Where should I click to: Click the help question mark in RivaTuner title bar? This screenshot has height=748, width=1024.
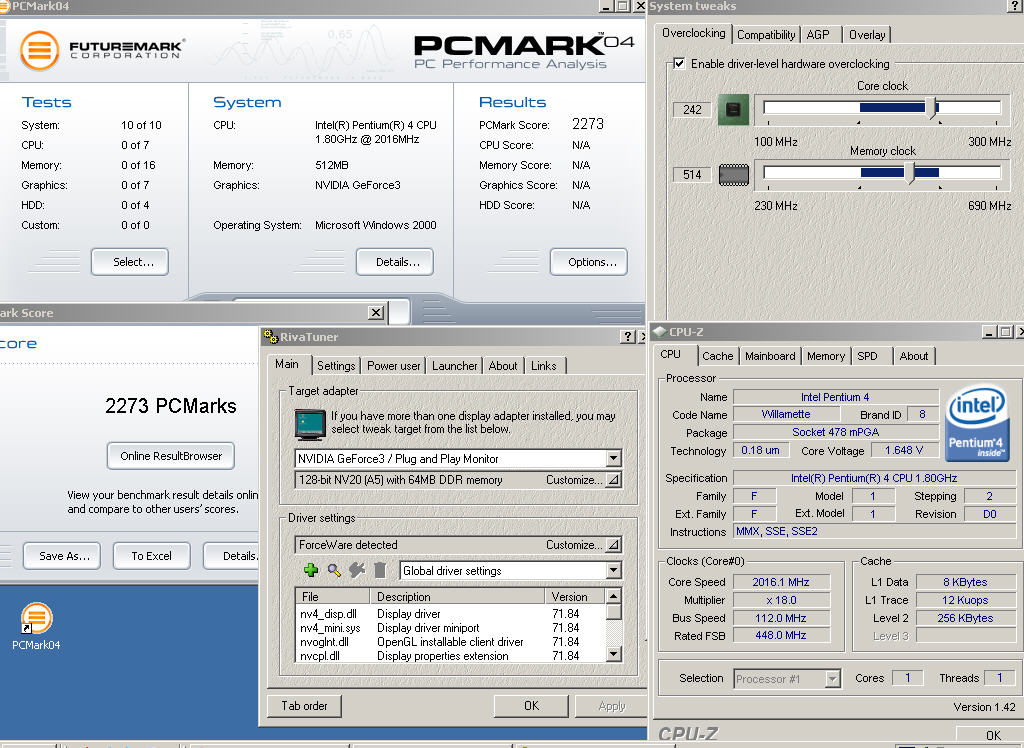point(627,336)
